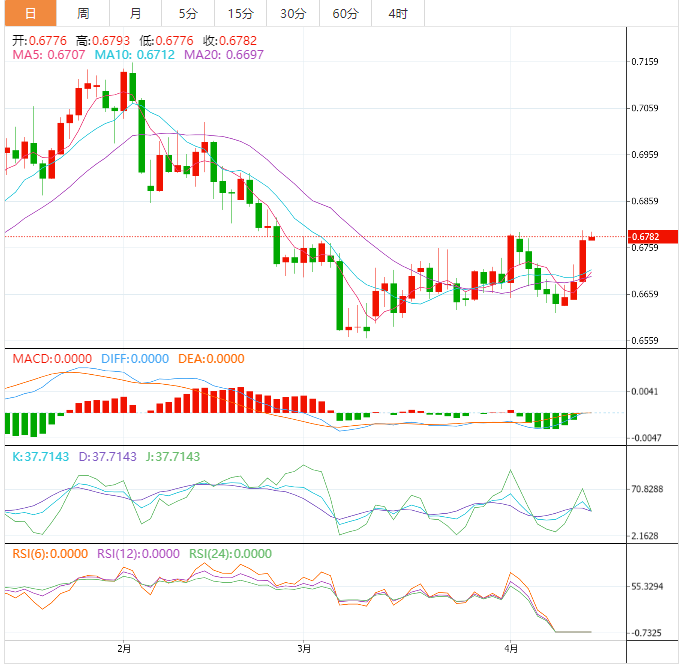Open the 30分 timeframe tab
The image size is (684, 672).
[x=293, y=13]
